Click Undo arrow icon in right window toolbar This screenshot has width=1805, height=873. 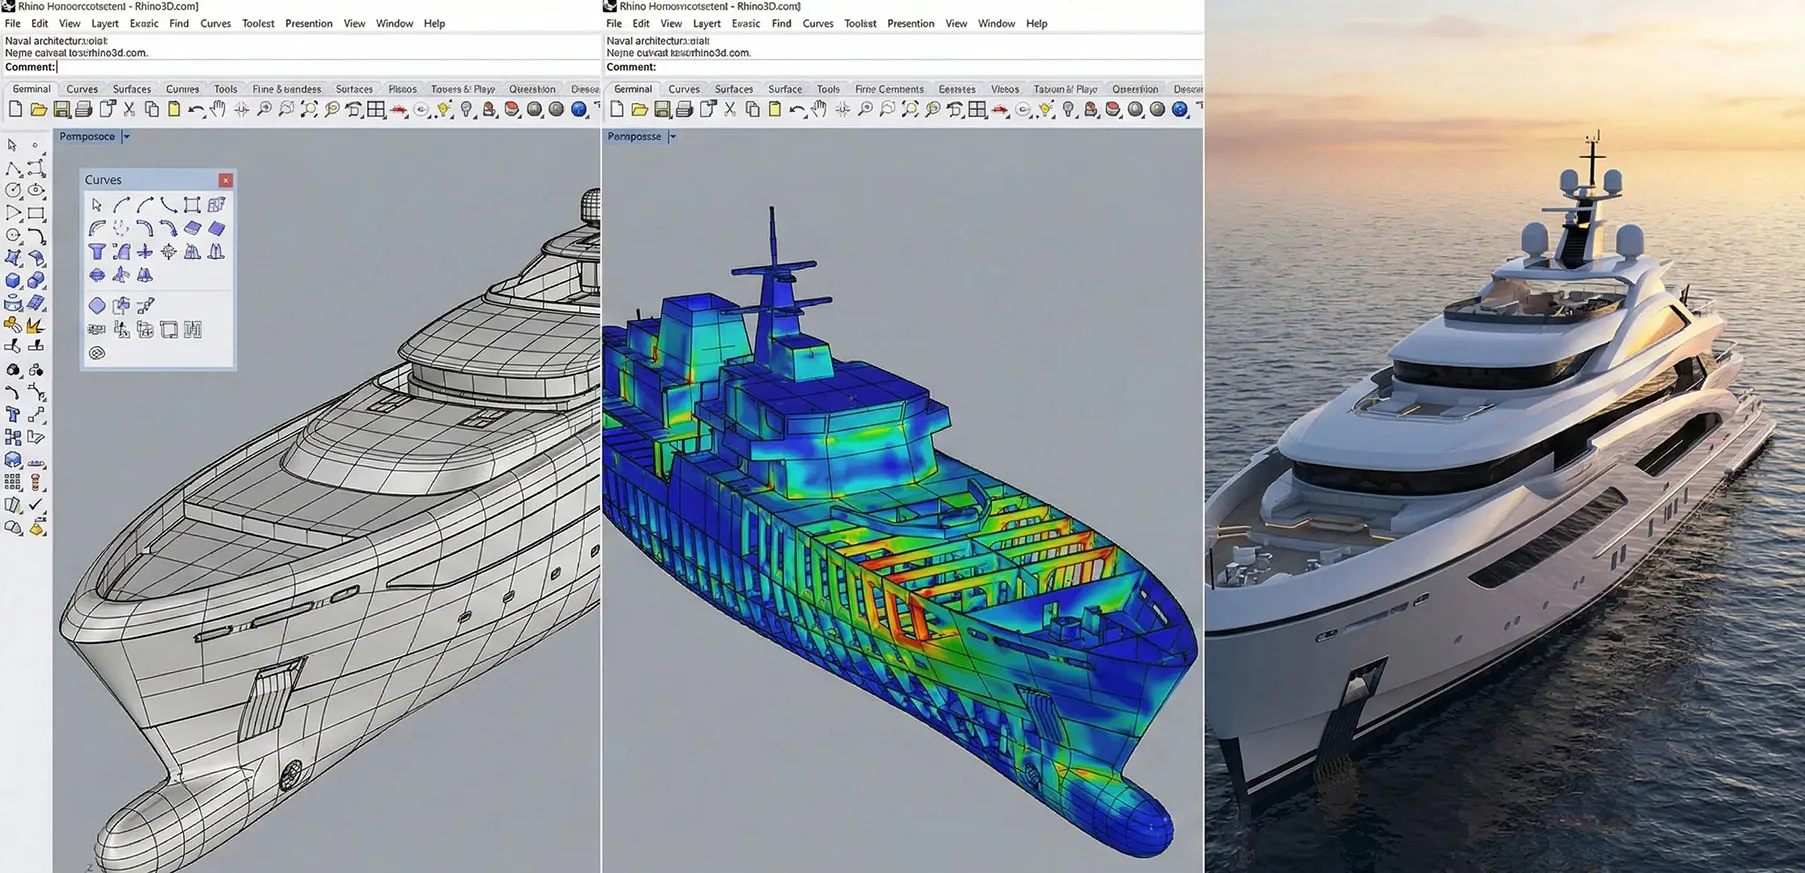click(x=797, y=110)
